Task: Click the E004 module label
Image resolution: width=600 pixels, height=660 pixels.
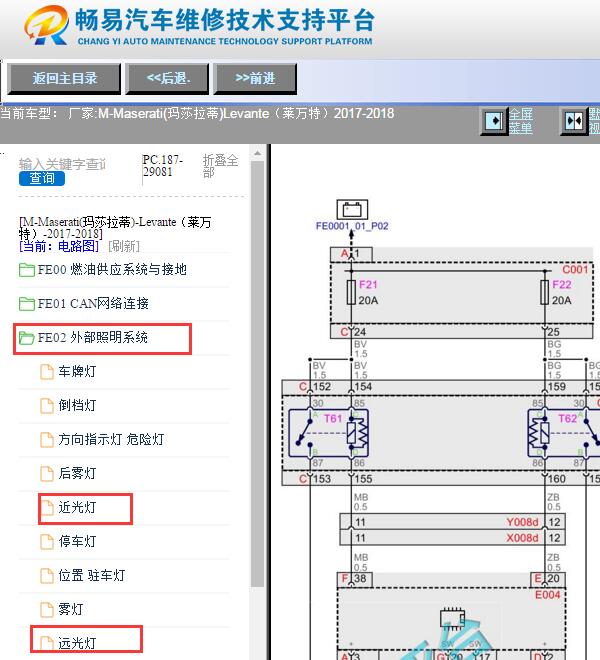Action: (x=547, y=595)
